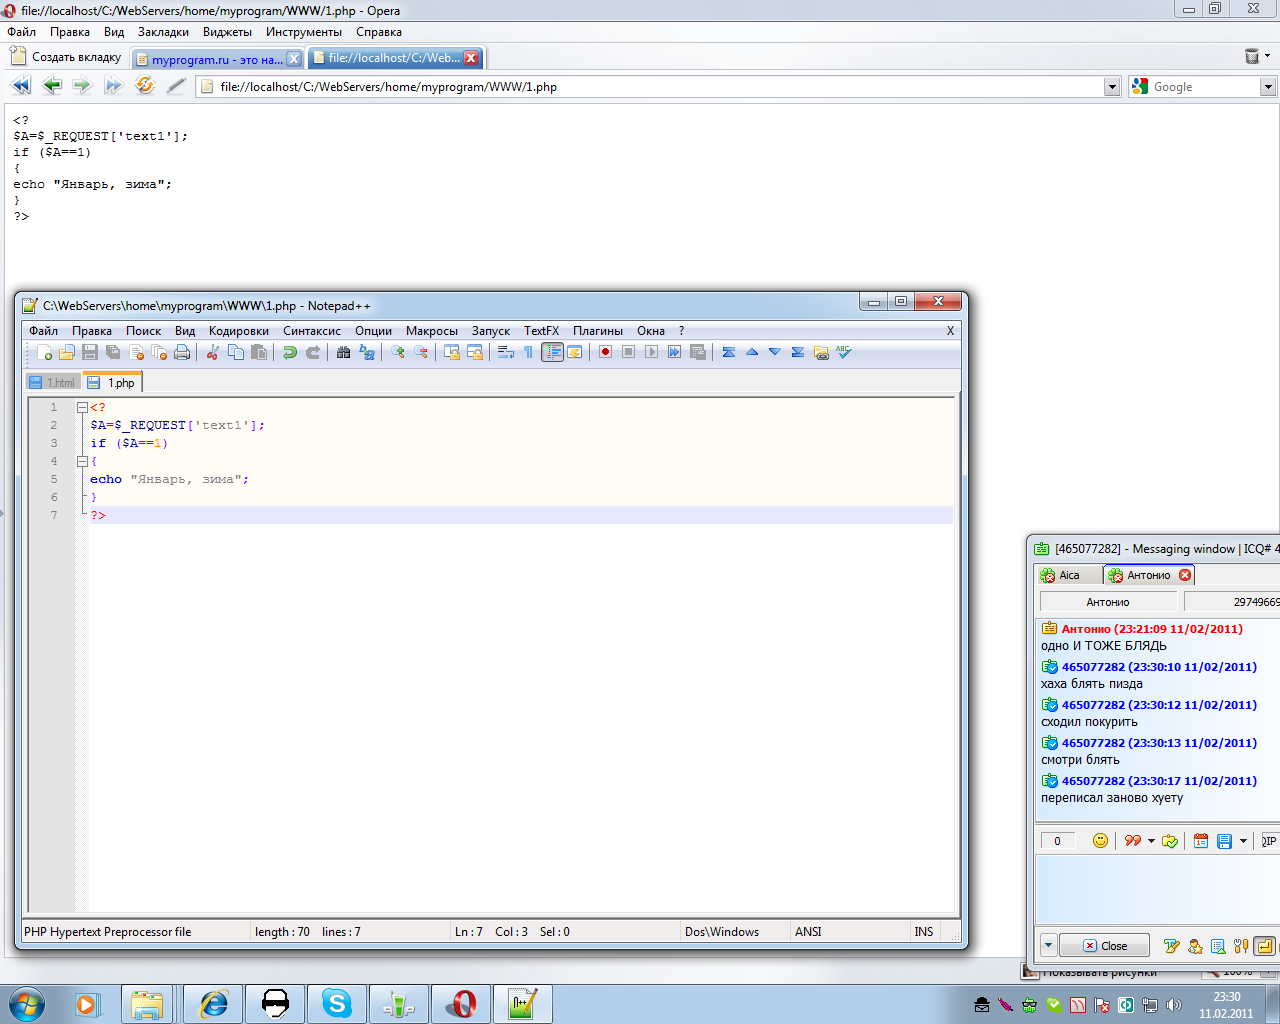Redo the edit in Notepad++ toolbar
The height and width of the screenshot is (1024, 1280).
313,352
